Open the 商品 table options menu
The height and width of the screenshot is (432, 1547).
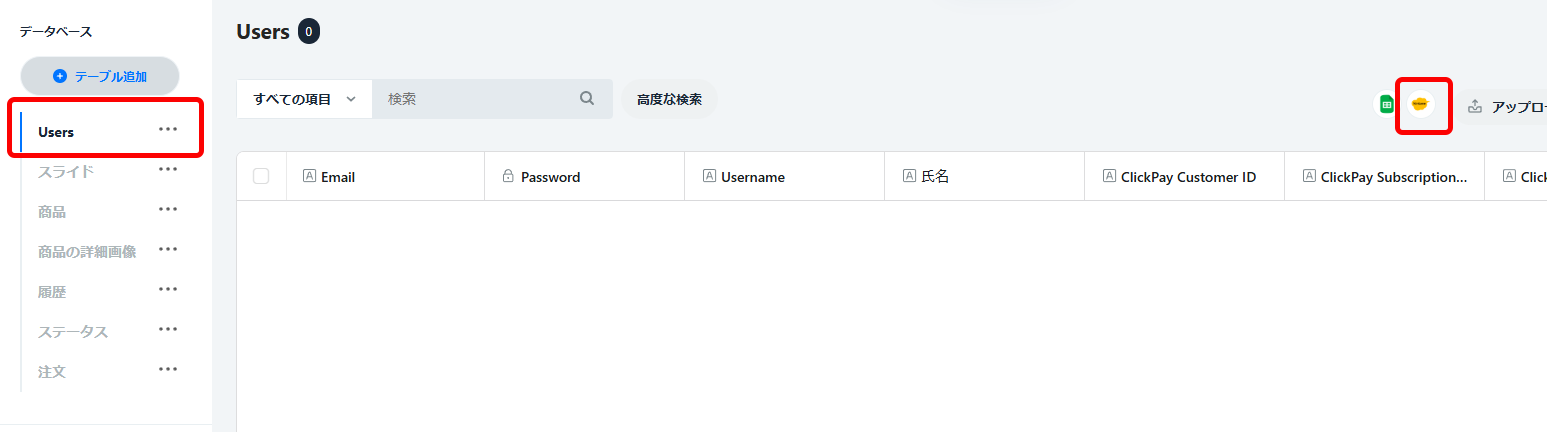(x=168, y=209)
